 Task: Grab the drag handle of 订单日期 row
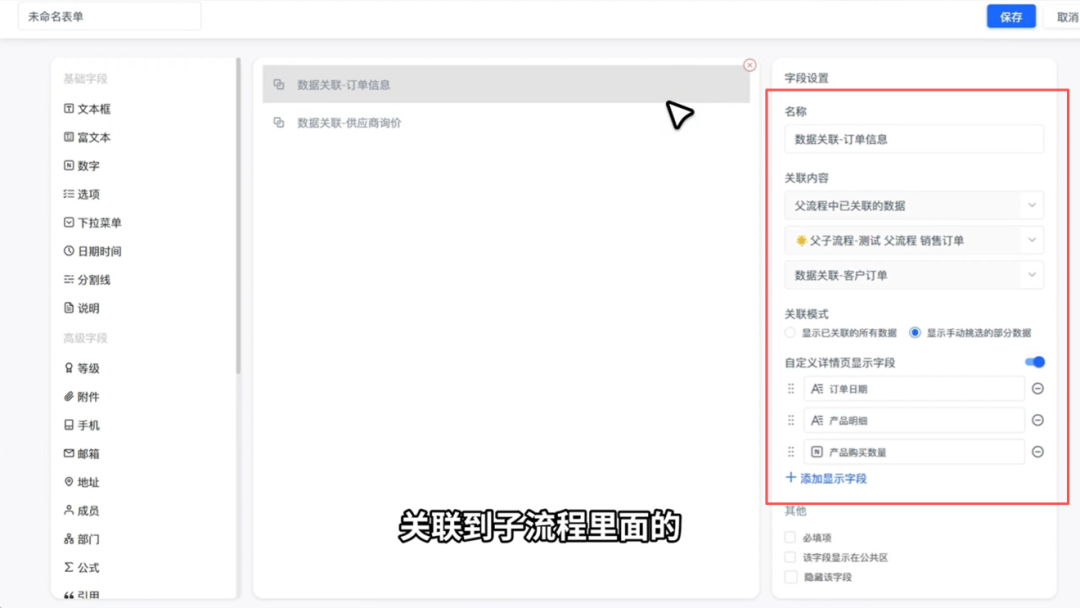click(791, 388)
